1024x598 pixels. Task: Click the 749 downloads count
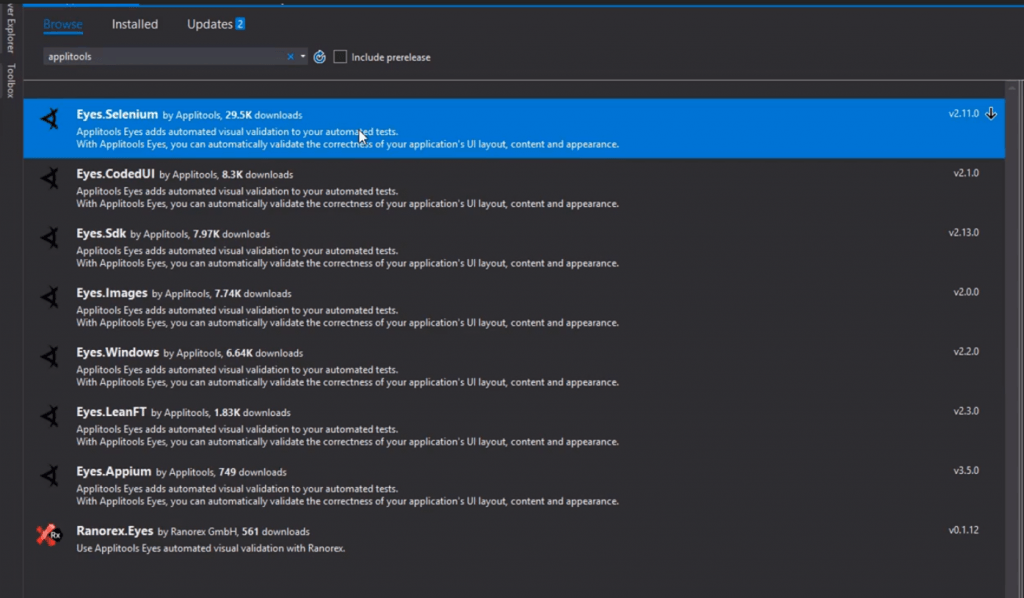[253, 472]
